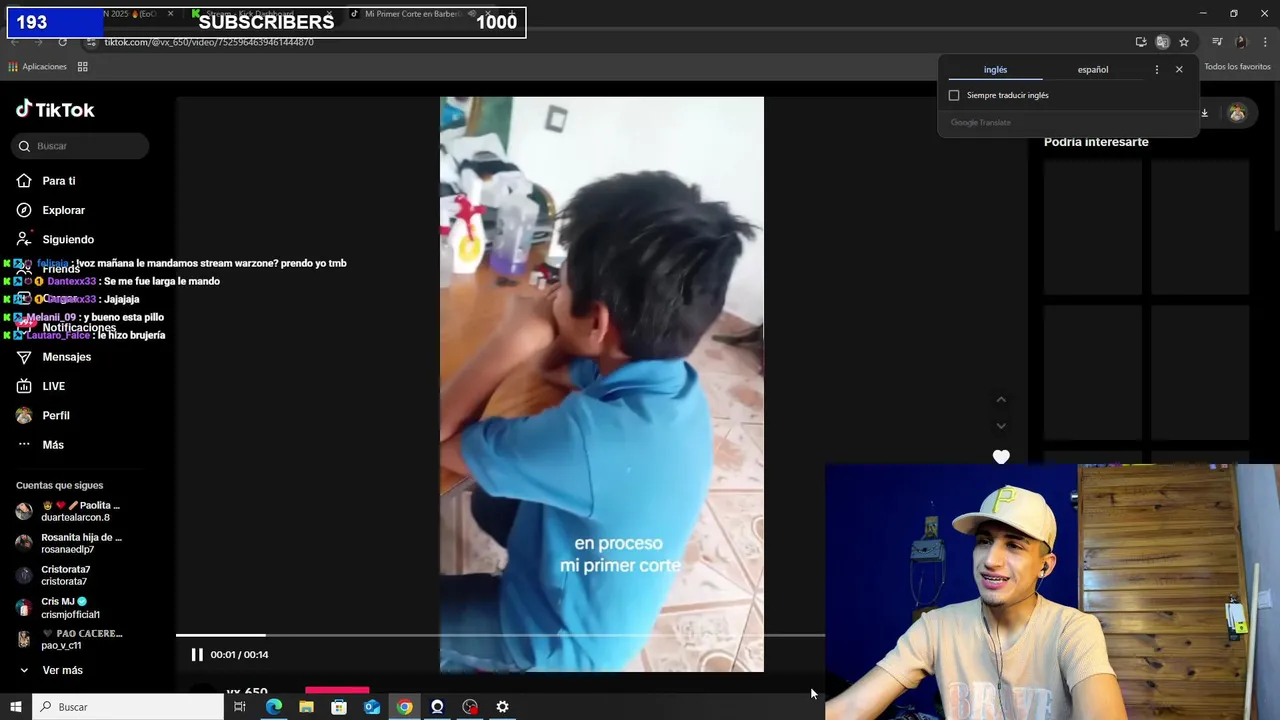
Task: Open Windows Settings gear on taskbar
Action: 502,707
